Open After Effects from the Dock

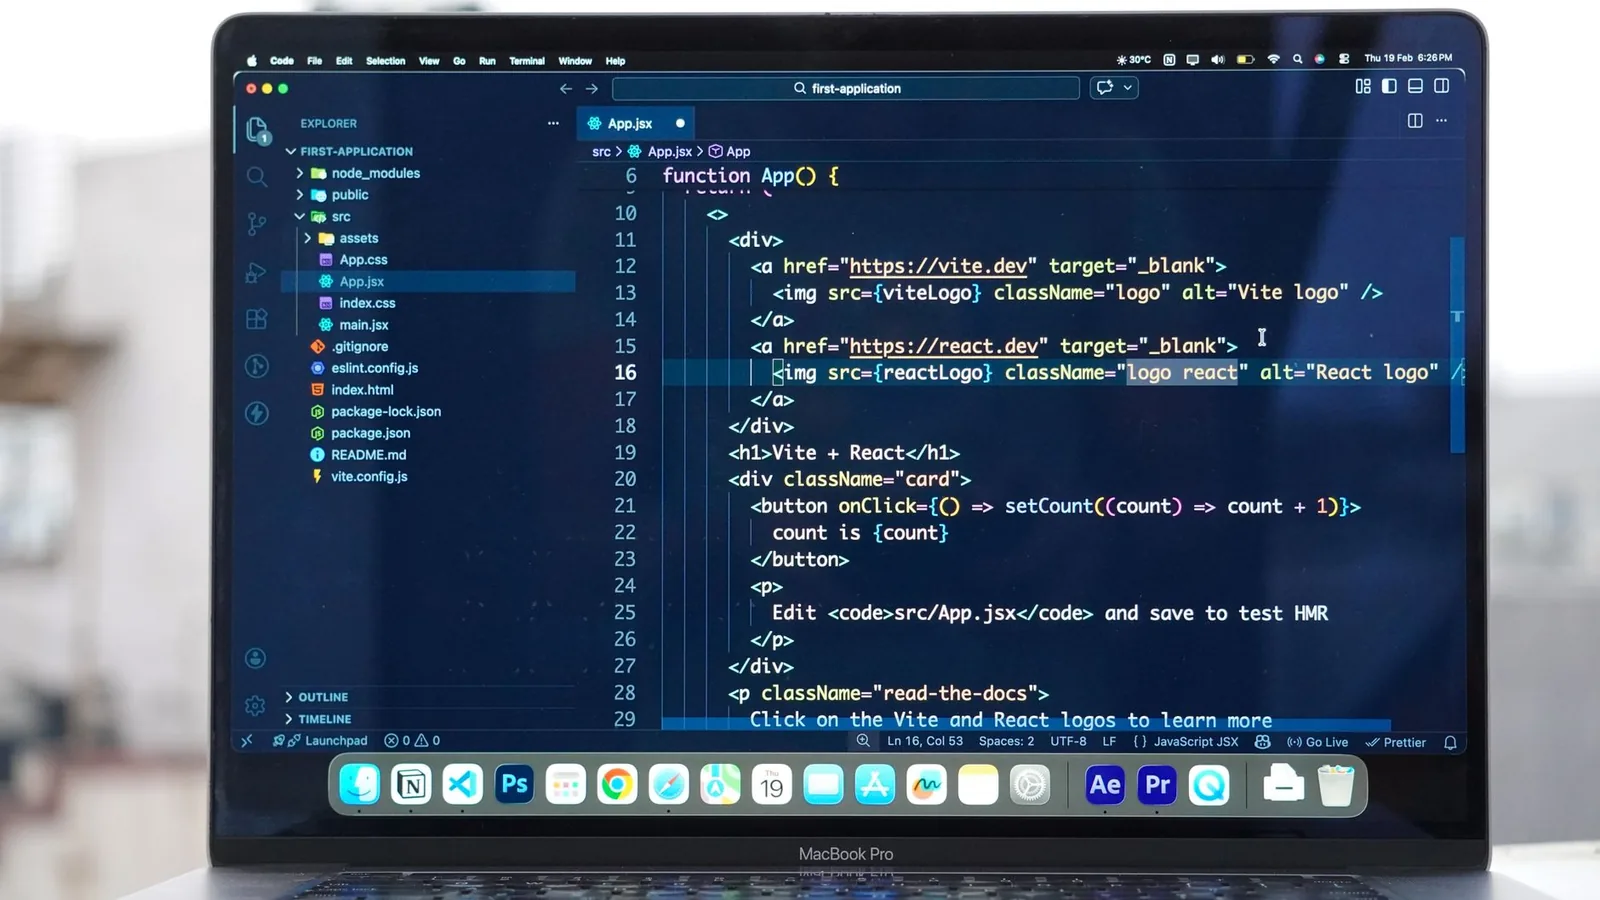click(x=1105, y=785)
